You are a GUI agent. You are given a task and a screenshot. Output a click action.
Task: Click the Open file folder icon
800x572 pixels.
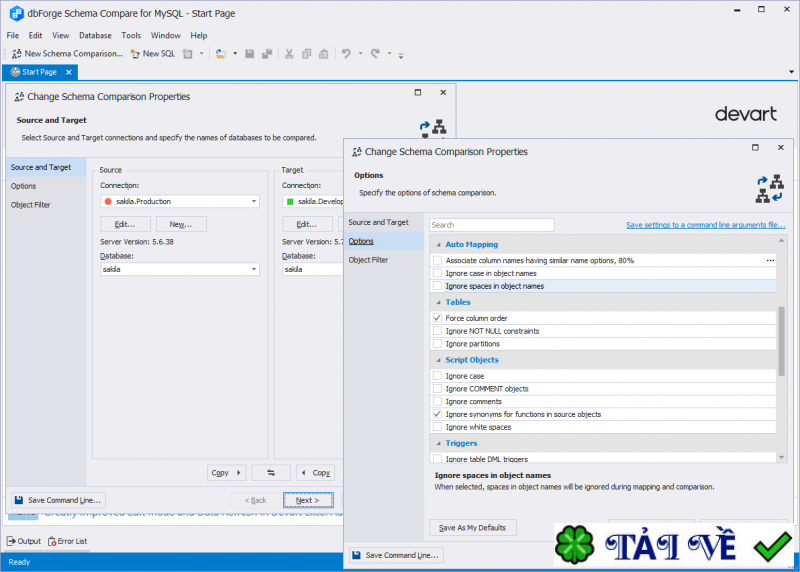tap(220, 54)
